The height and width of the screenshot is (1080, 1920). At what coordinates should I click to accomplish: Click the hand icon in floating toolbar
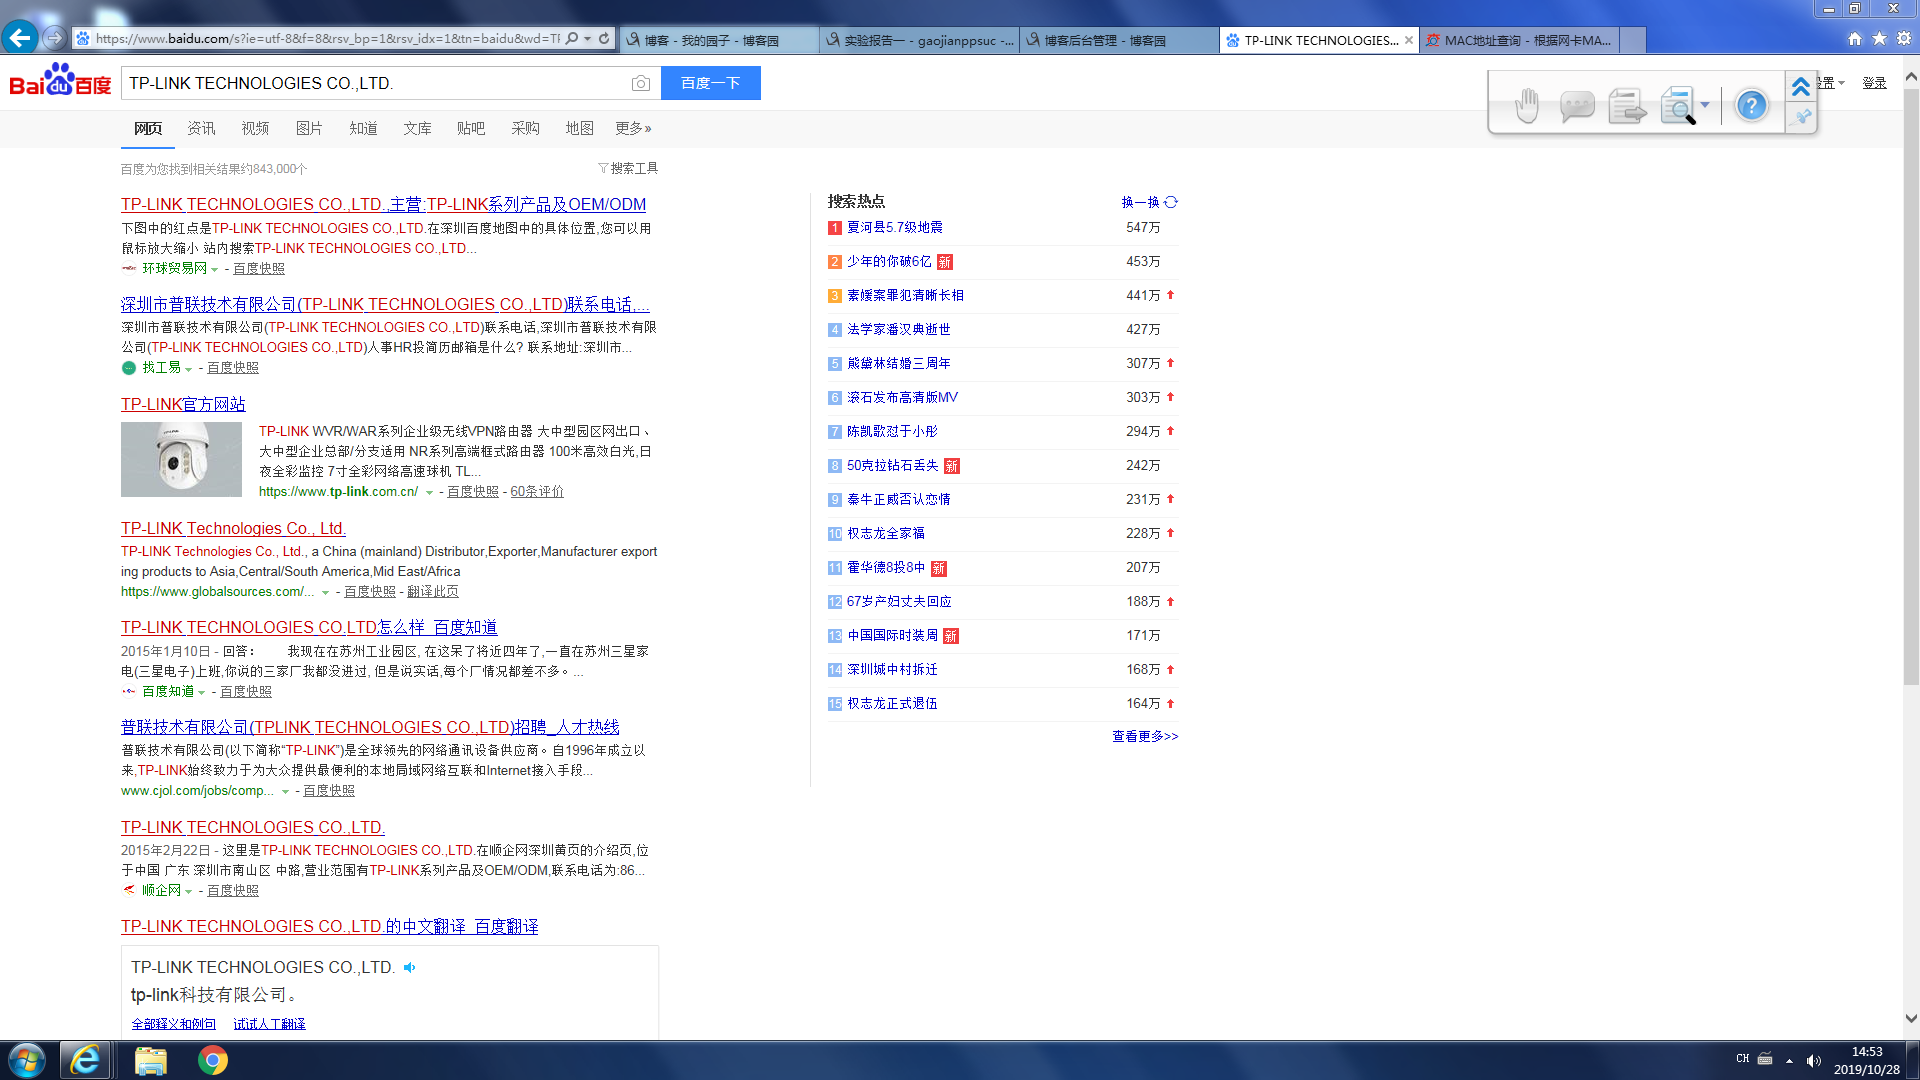[1526, 106]
